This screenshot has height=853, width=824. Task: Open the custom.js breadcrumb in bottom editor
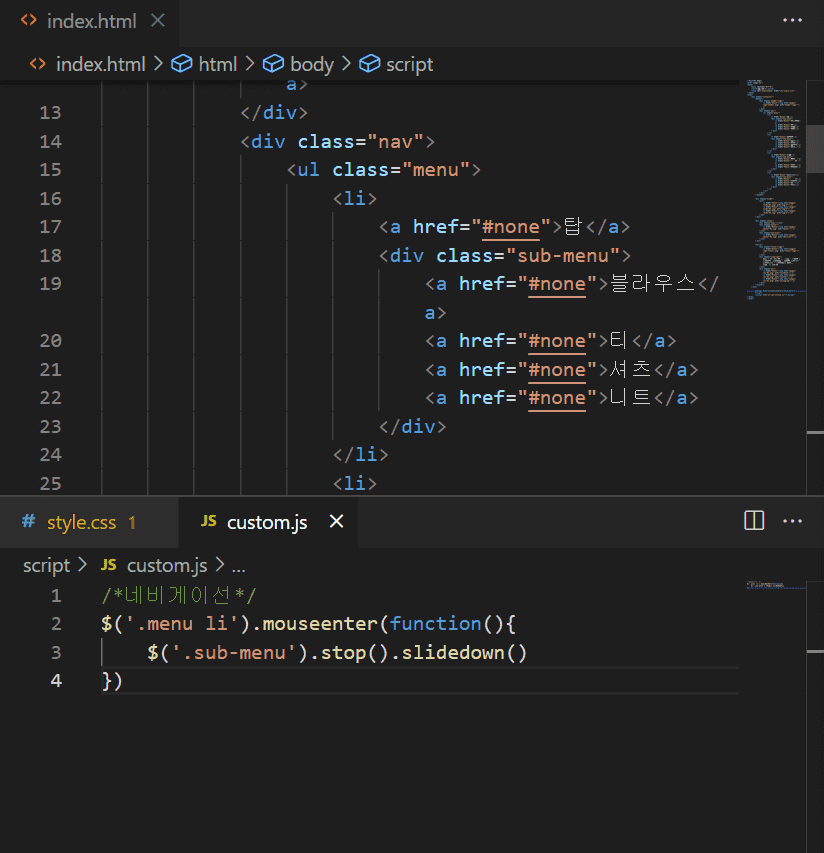(x=166, y=566)
